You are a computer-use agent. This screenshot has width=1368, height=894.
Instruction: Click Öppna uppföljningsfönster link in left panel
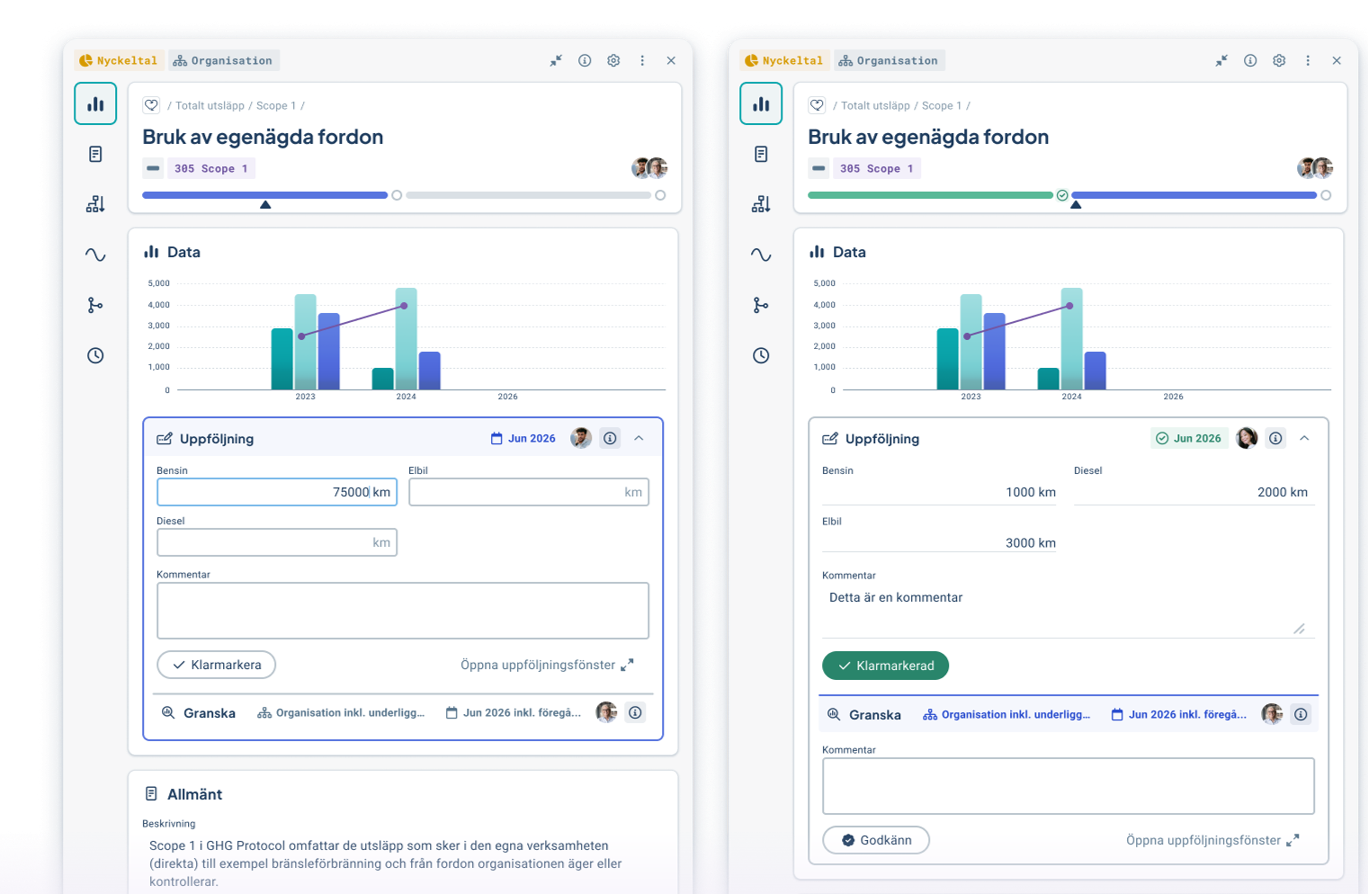pyautogui.click(x=547, y=665)
